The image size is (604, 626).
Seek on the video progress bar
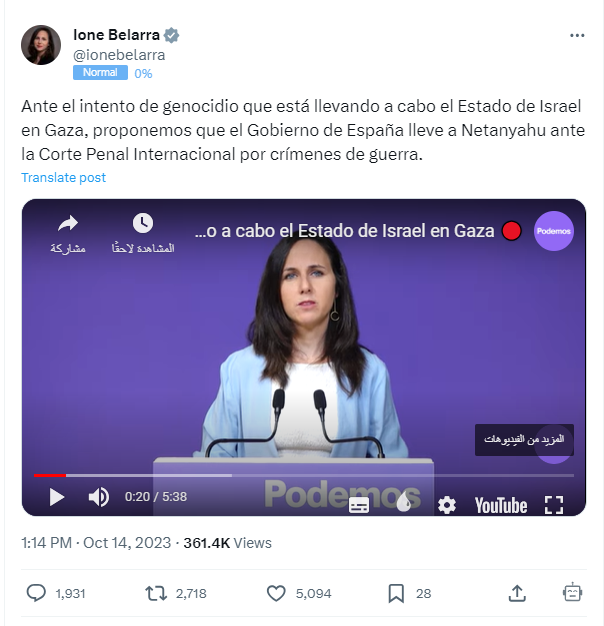[x=304, y=475]
